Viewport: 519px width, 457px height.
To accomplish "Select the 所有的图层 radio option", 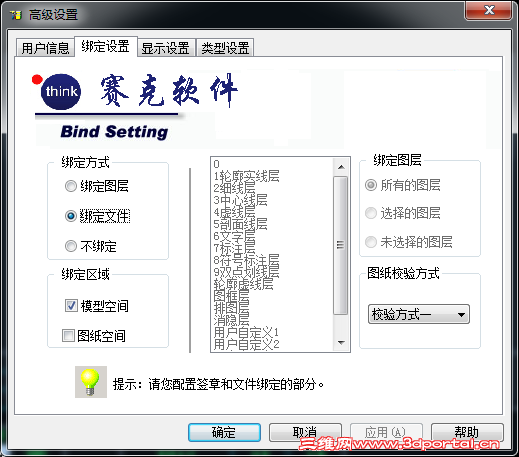I will (403, 185).
